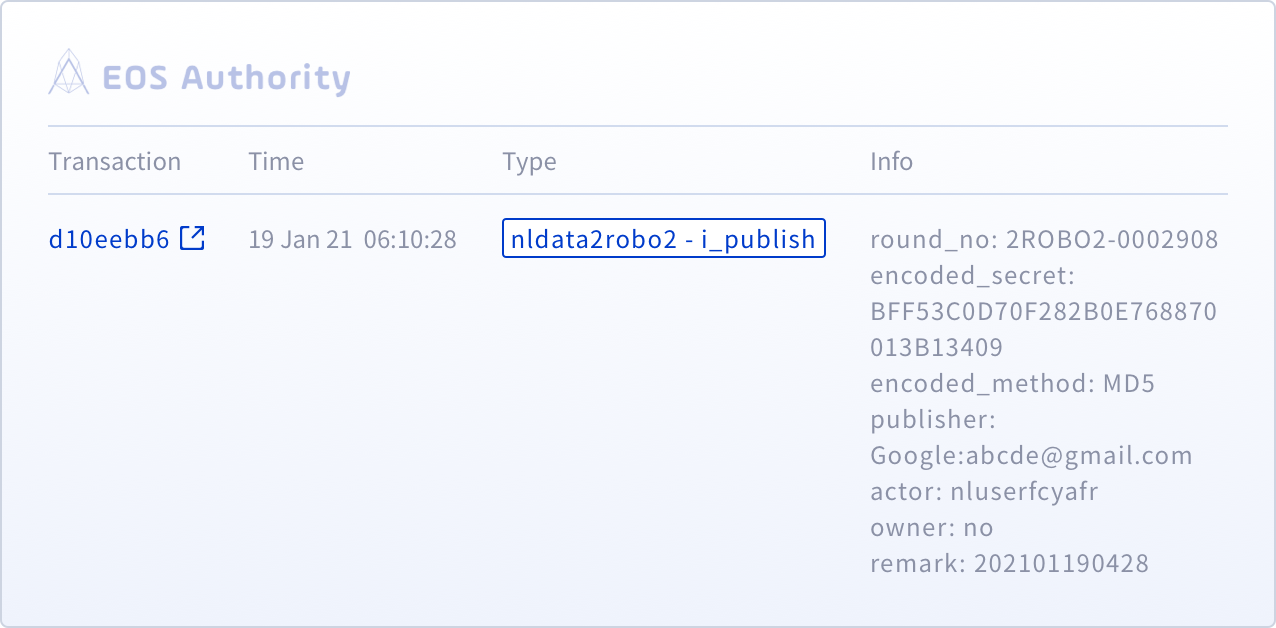Click the EOS Authority triangular logo icon
The height and width of the screenshot is (628, 1276).
pos(69,73)
